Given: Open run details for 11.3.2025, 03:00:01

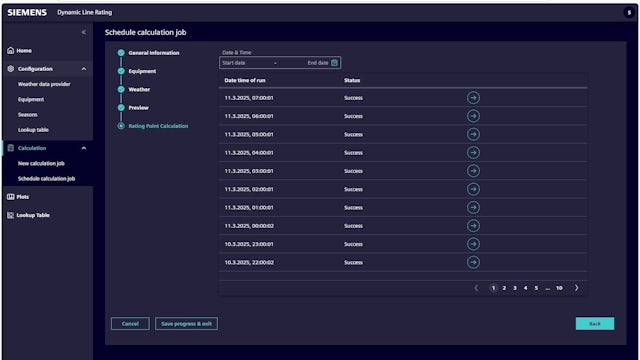Looking at the screenshot, I should click(x=473, y=171).
